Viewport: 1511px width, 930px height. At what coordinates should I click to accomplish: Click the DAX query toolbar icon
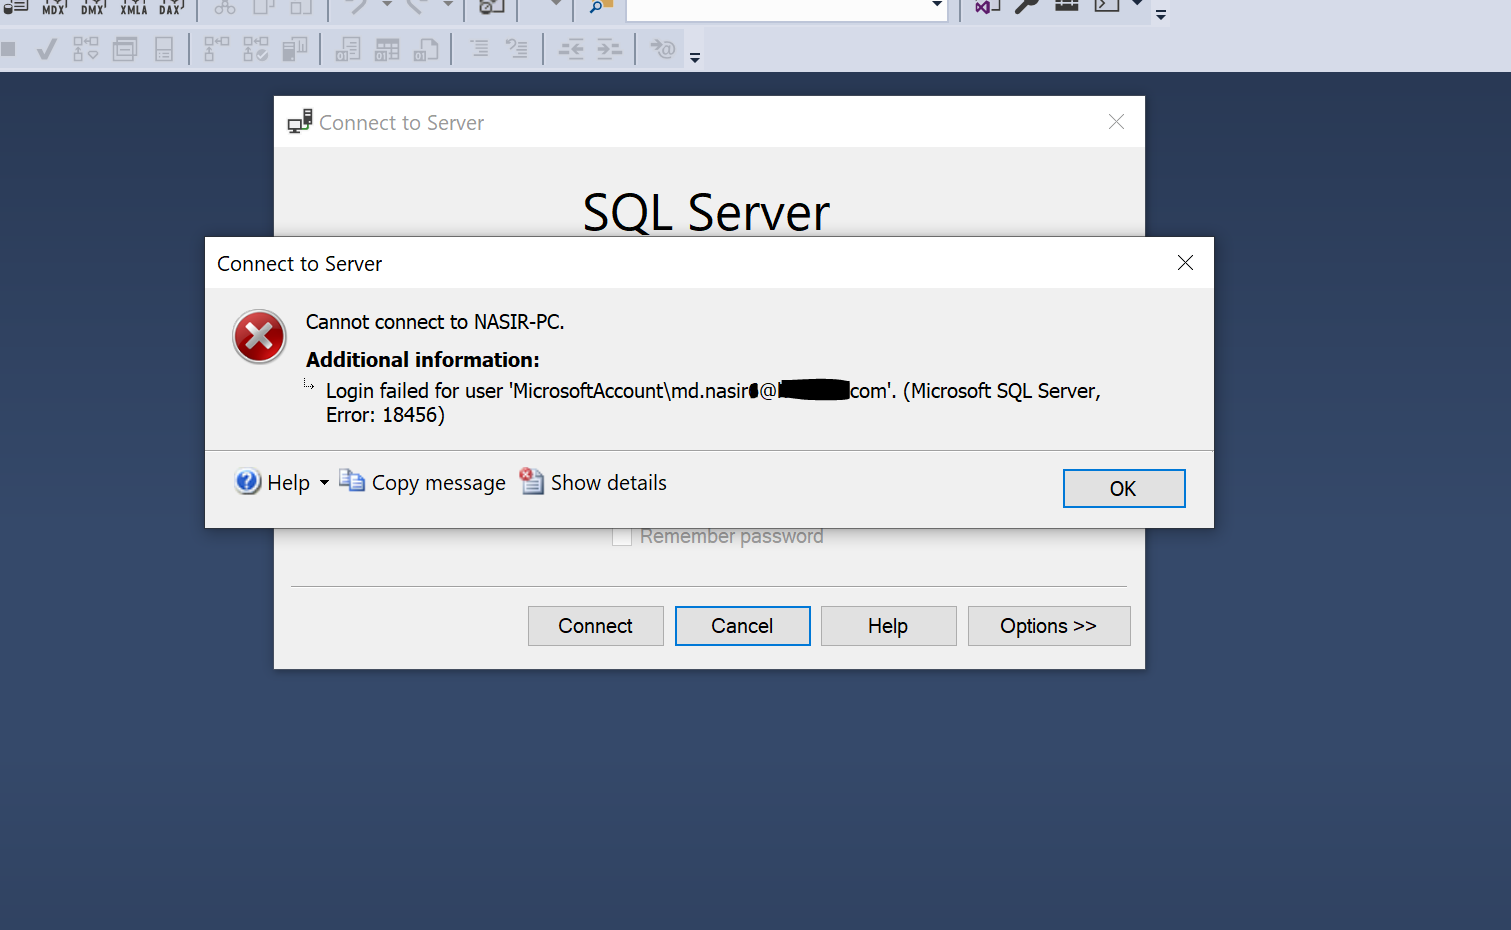click(x=172, y=7)
